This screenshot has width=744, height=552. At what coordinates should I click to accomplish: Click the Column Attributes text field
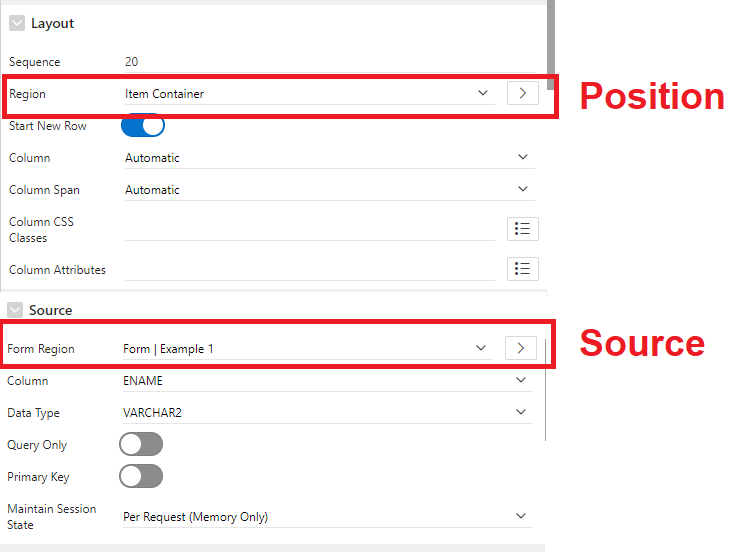click(x=309, y=269)
